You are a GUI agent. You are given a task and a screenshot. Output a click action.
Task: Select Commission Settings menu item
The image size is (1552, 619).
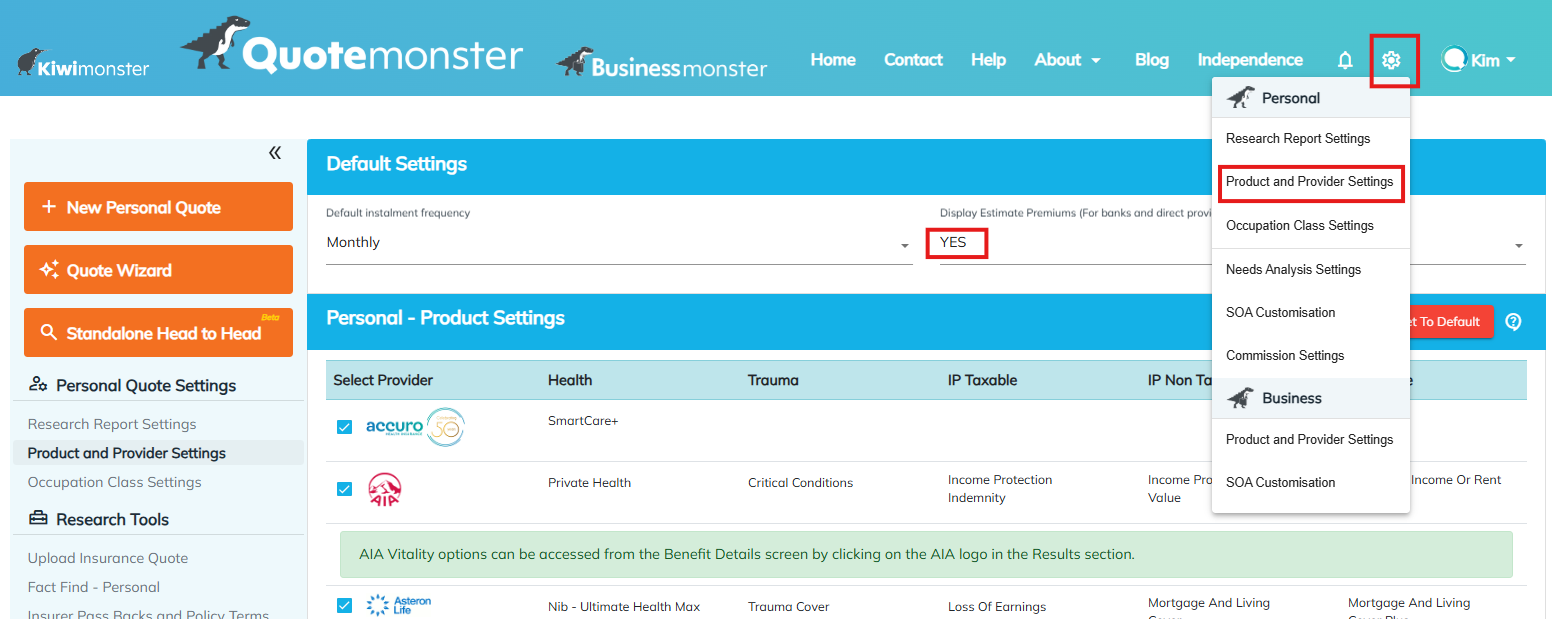(x=1310, y=355)
